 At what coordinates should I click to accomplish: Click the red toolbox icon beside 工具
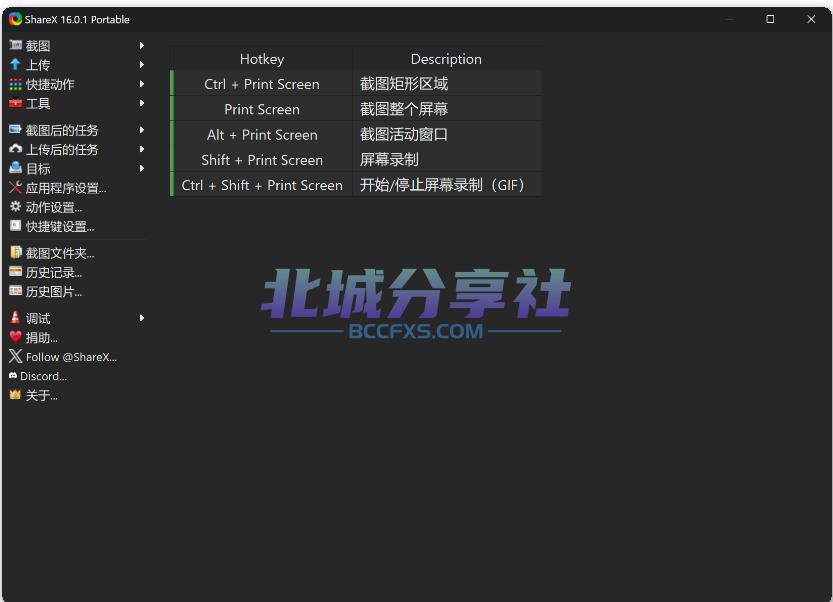click(x=15, y=103)
